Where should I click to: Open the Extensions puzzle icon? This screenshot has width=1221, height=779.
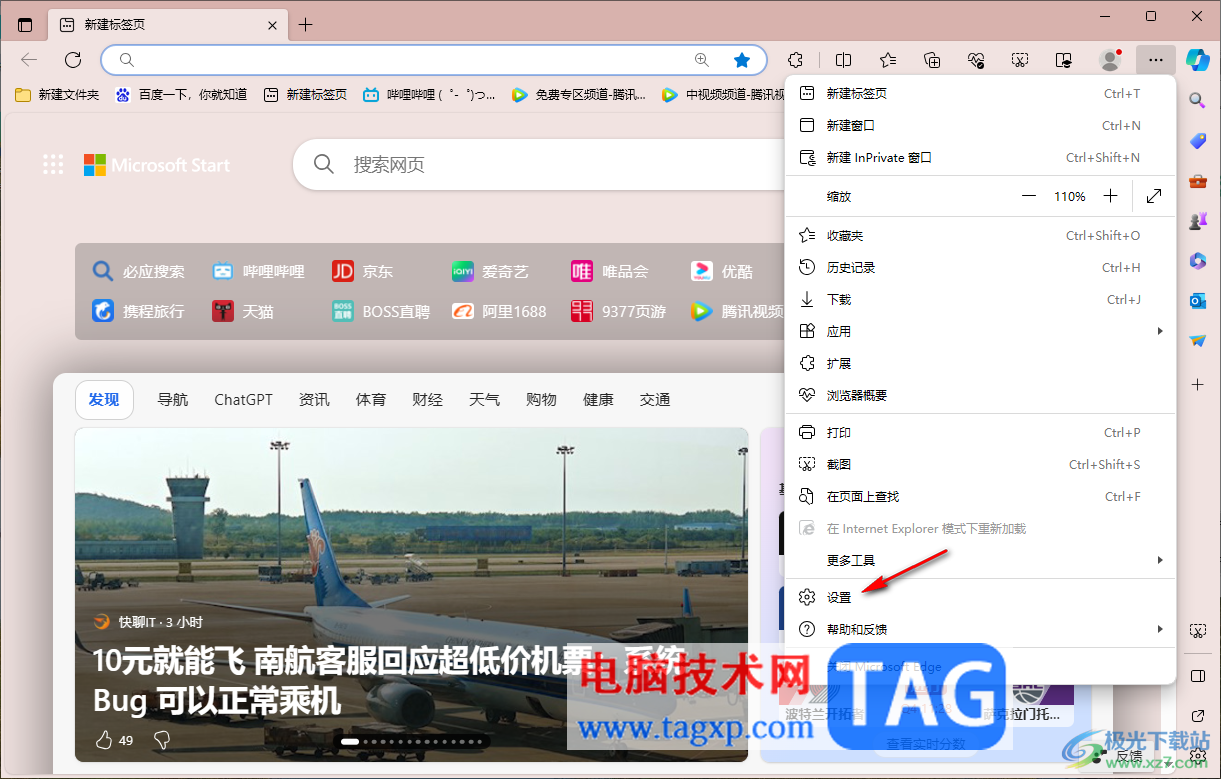[795, 60]
